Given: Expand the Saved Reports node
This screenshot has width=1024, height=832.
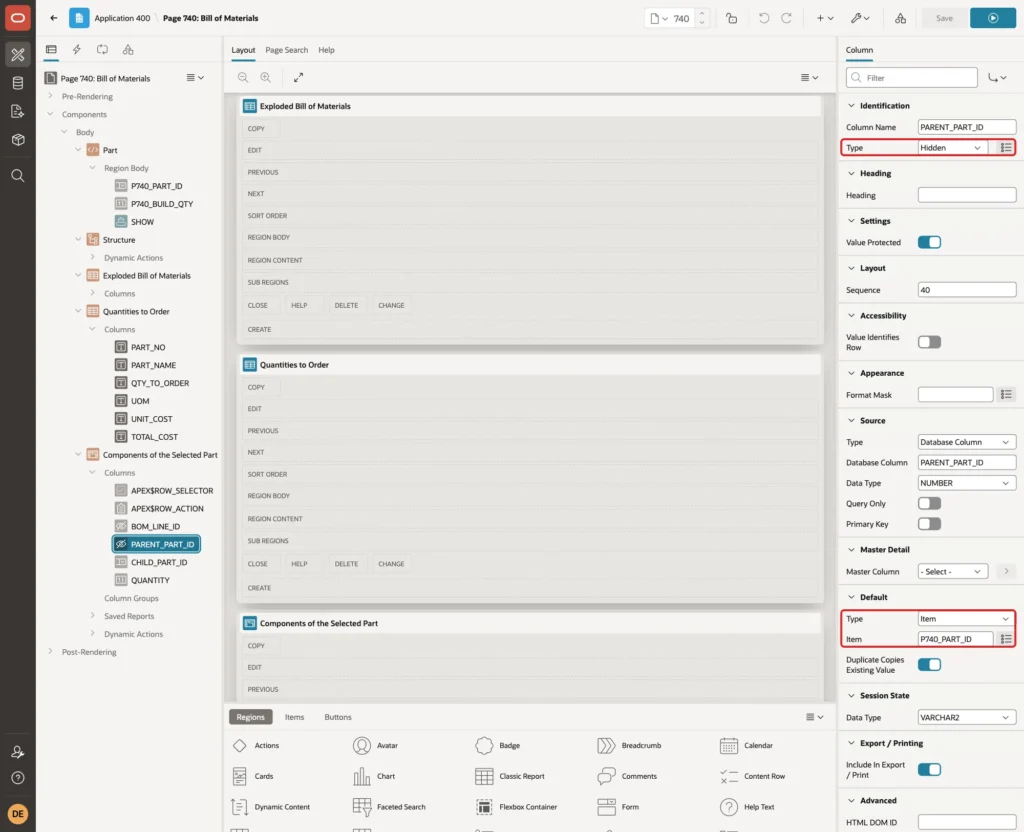Looking at the screenshot, I should (x=92, y=616).
